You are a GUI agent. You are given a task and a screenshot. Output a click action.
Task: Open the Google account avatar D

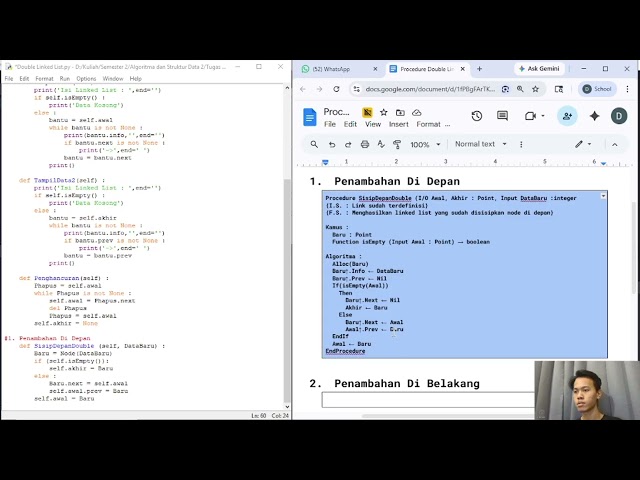[619, 116]
